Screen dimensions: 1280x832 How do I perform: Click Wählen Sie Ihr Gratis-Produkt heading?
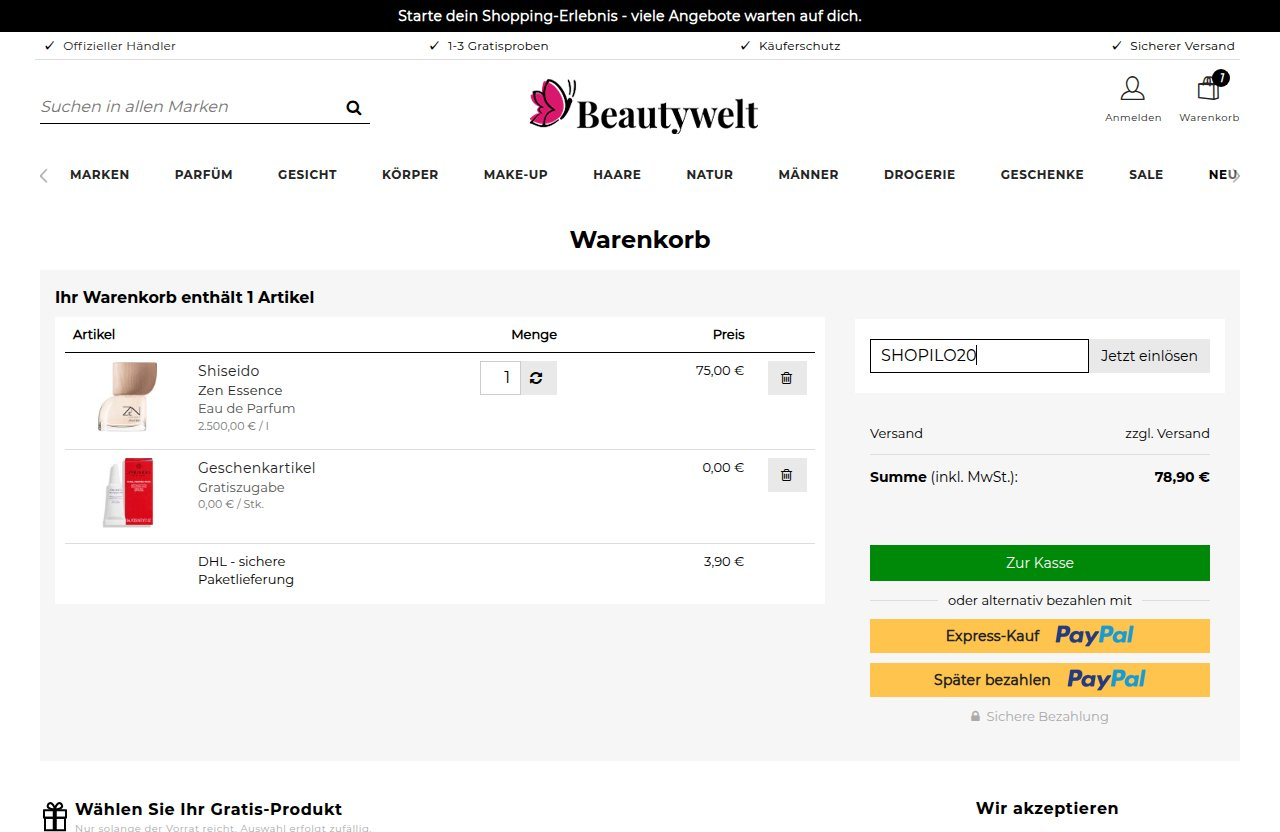pyautogui.click(x=209, y=810)
